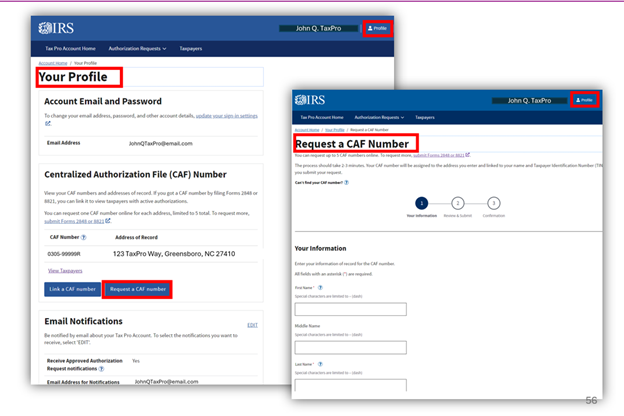Click the Link a CAF number button
624x416 pixels.
pyautogui.click(x=72, y=289)
